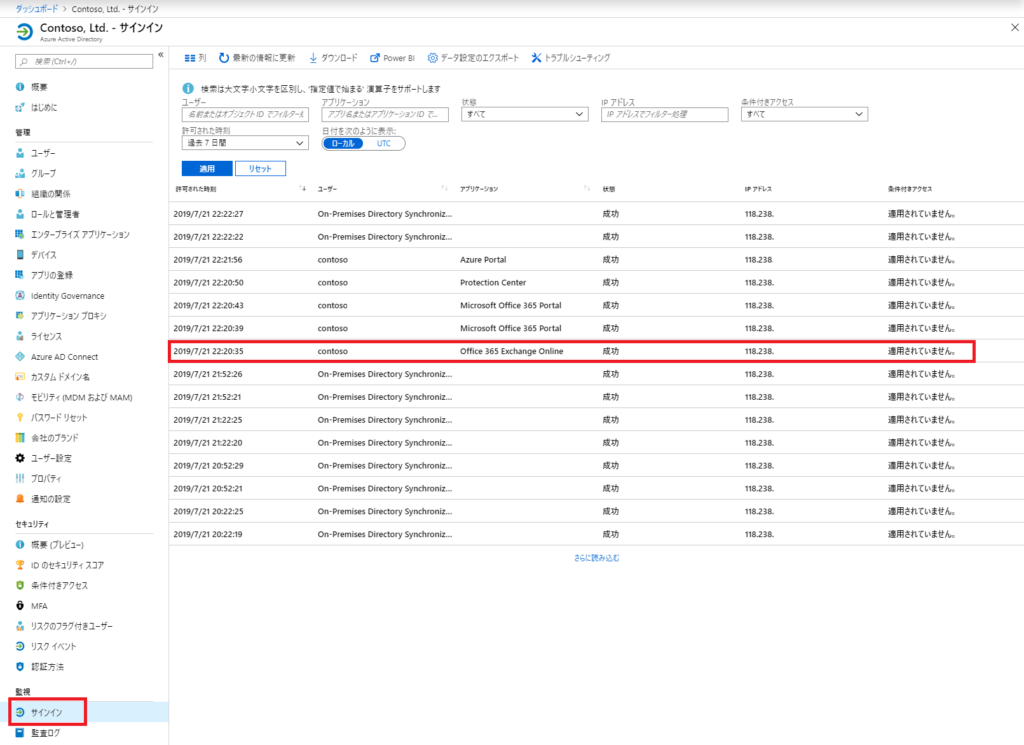Viewport: 1024px width, 745px height.
Task: Open the 許可された時刻 time range dropdown
Action: click(245, 143)
